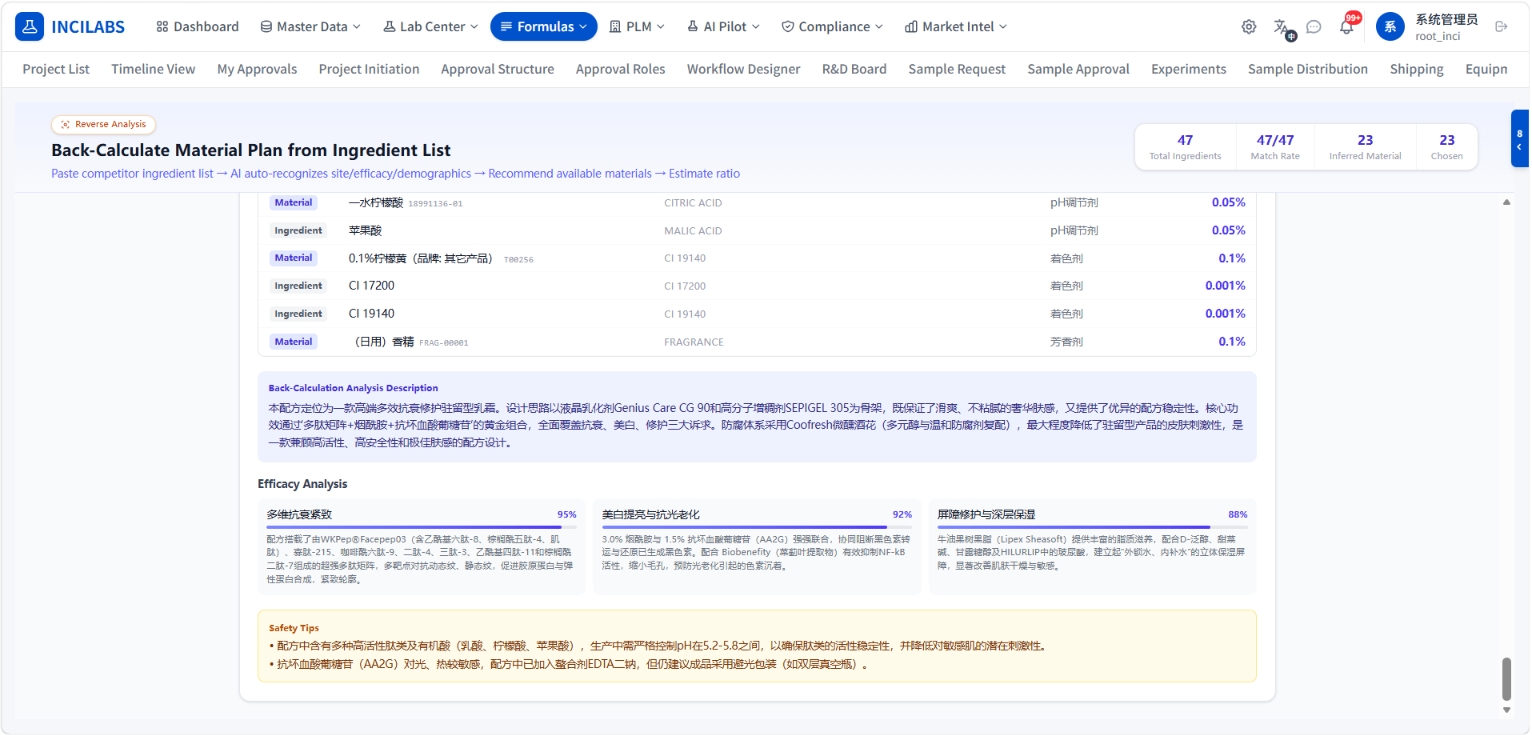Open the Master Data dropdown menu
The image size is (1532, 735).
point(310,27)
